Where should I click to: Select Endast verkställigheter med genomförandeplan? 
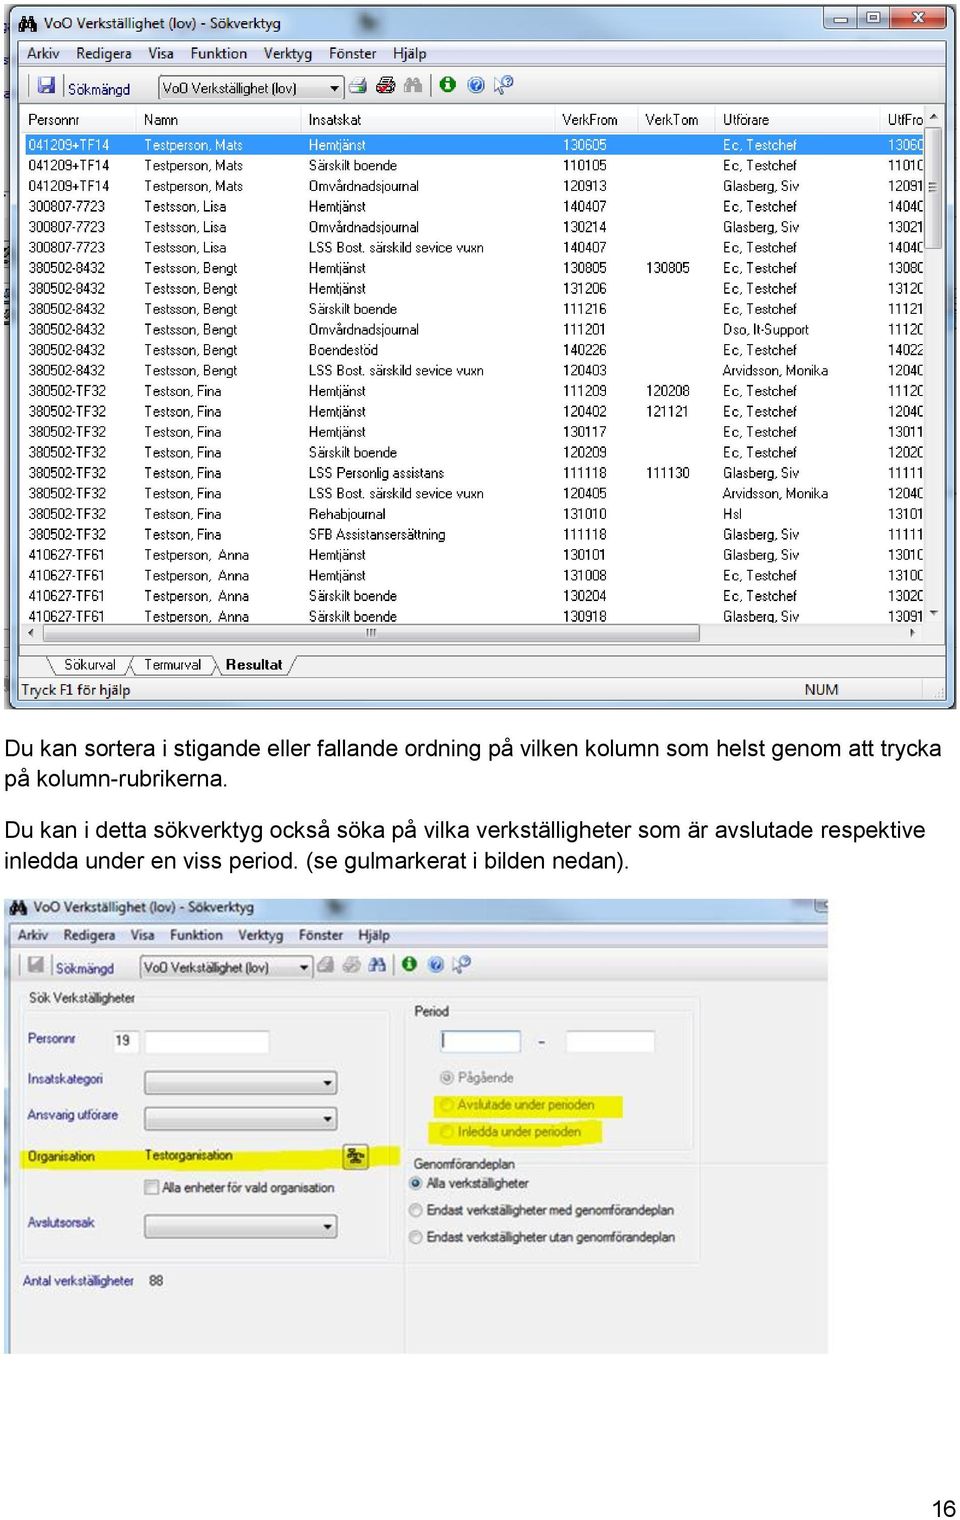pos(415,1210)
